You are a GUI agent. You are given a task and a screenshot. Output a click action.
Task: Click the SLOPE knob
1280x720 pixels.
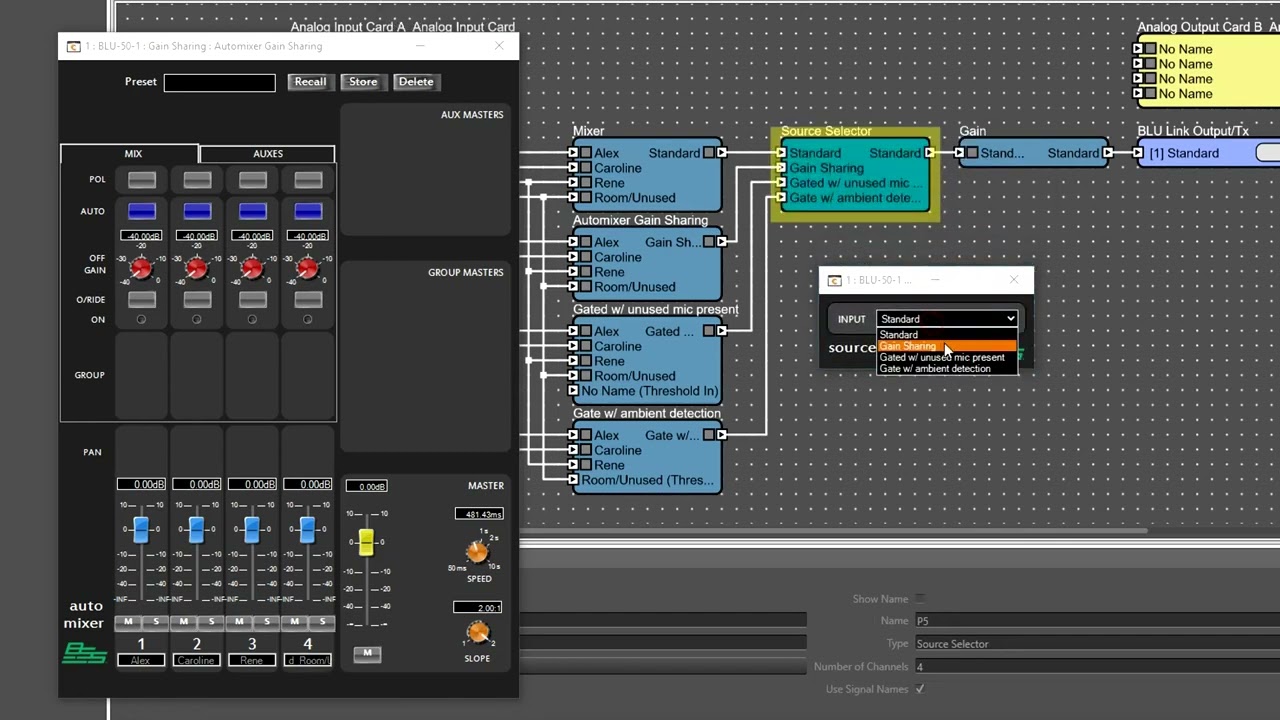(478, 632)
